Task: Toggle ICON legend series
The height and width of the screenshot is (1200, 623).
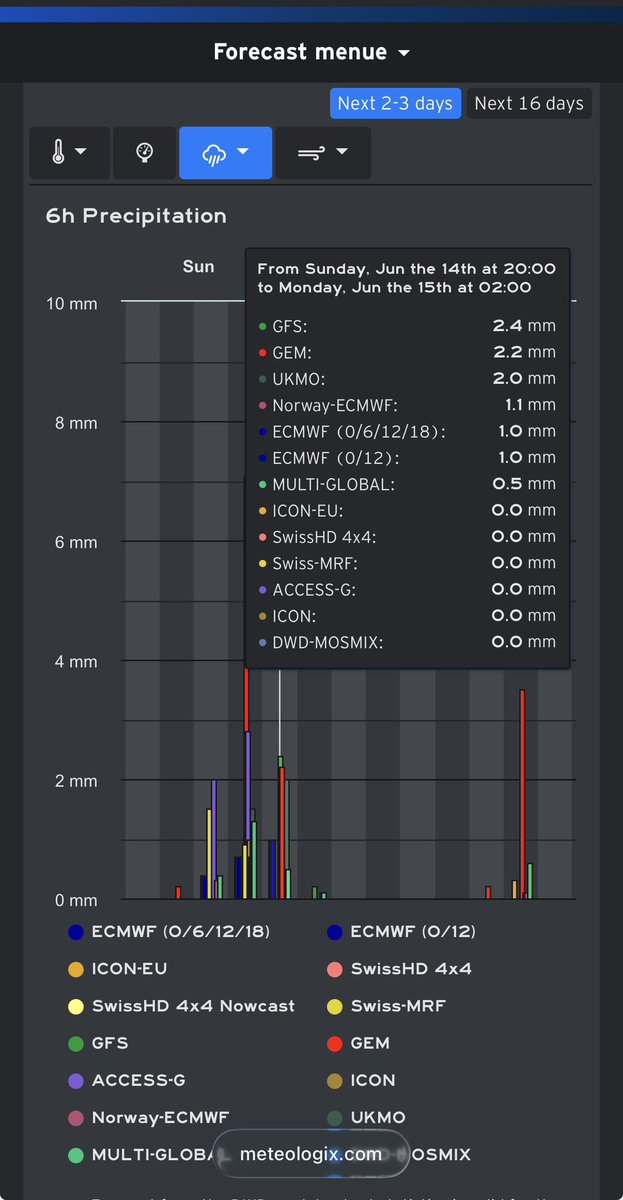Action: 361,1079
